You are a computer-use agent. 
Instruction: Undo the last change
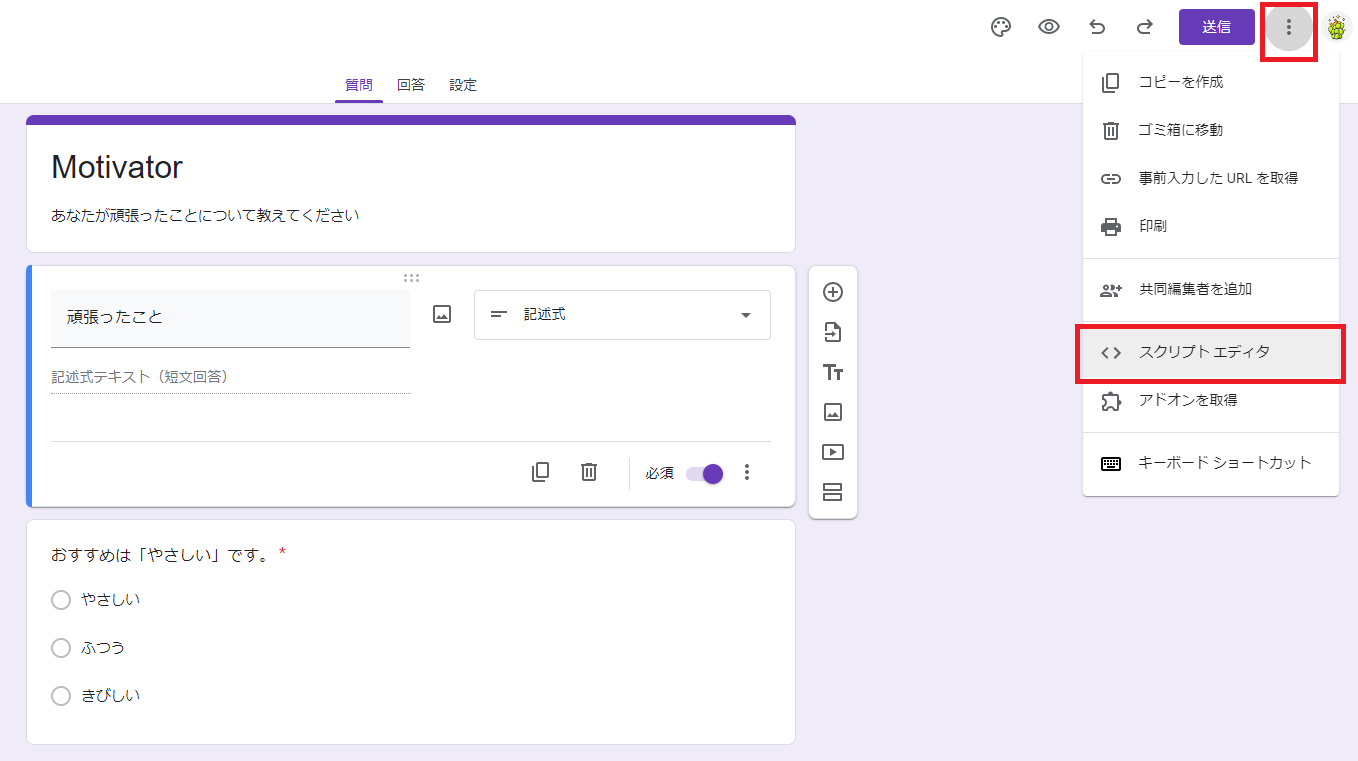coord(1097,27)
